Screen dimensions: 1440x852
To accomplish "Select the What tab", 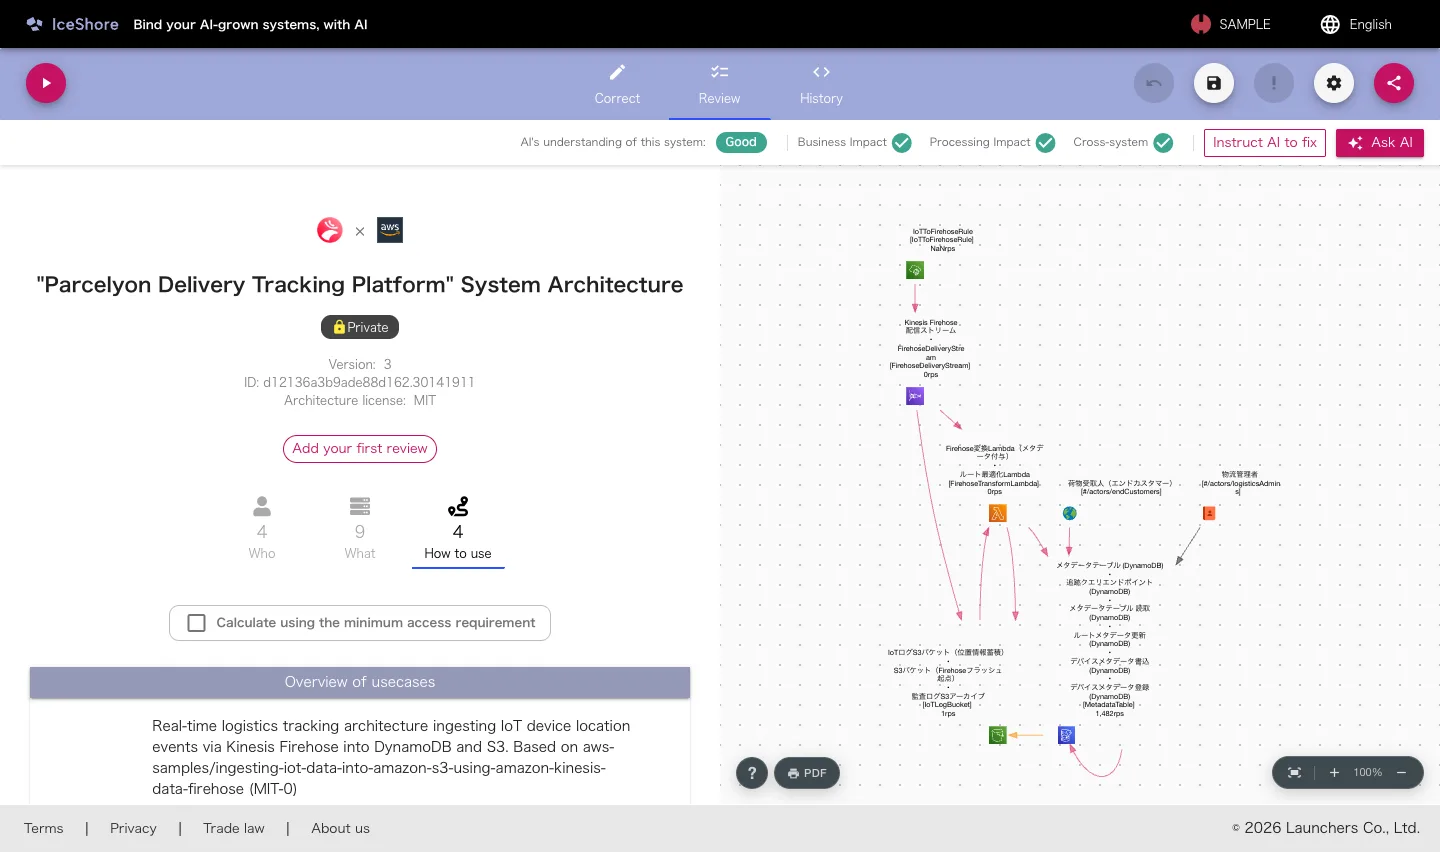I will point(360,528).
